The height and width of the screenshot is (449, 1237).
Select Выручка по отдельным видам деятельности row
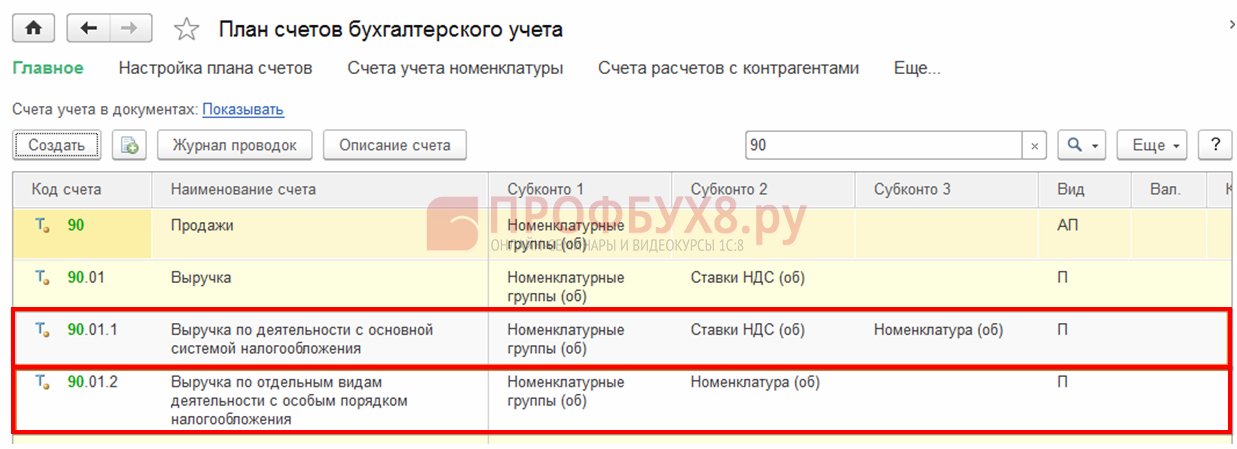(x=620, y=400)
